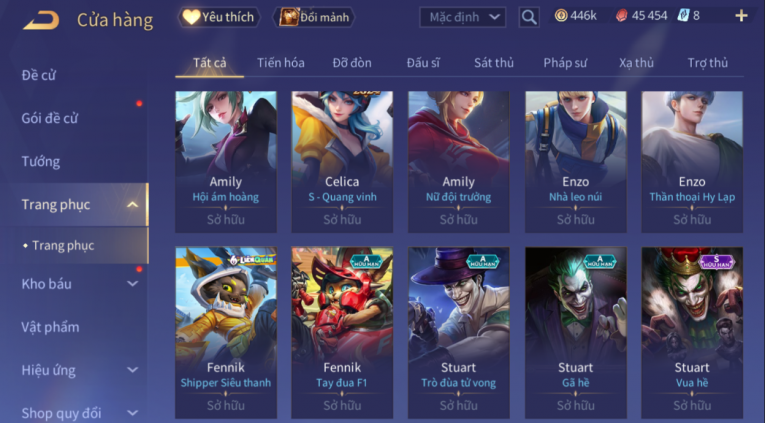Screen dimensions: 765x423
Task: Open Yêu thích favorites heart button
Action: click(x=218, y=18)
